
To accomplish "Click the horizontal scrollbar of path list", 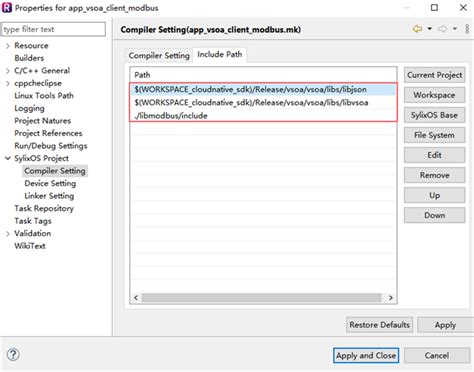I will pos(261,297).
